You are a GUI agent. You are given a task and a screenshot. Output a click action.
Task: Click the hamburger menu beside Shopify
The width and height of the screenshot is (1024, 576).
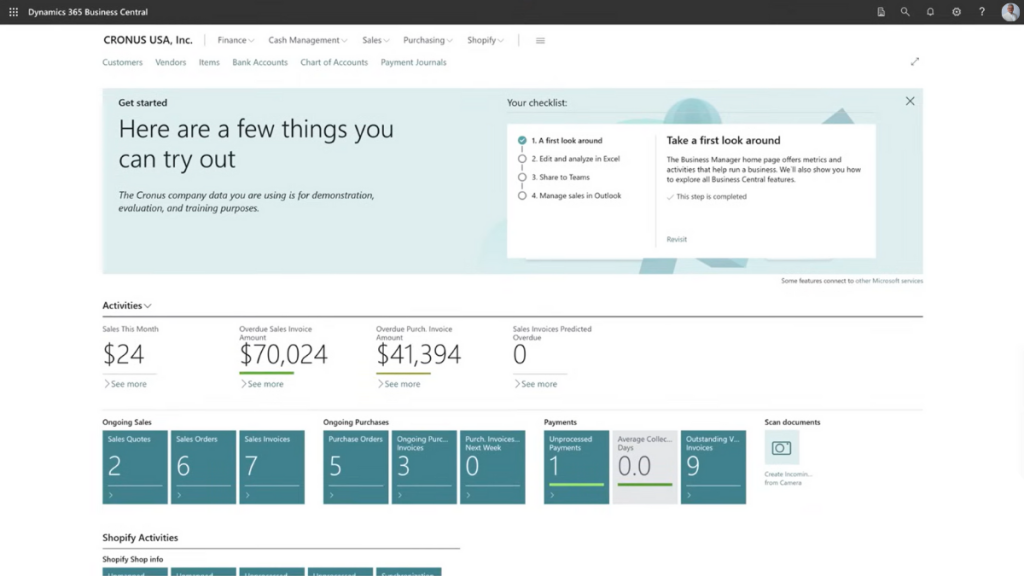point(540,40)
